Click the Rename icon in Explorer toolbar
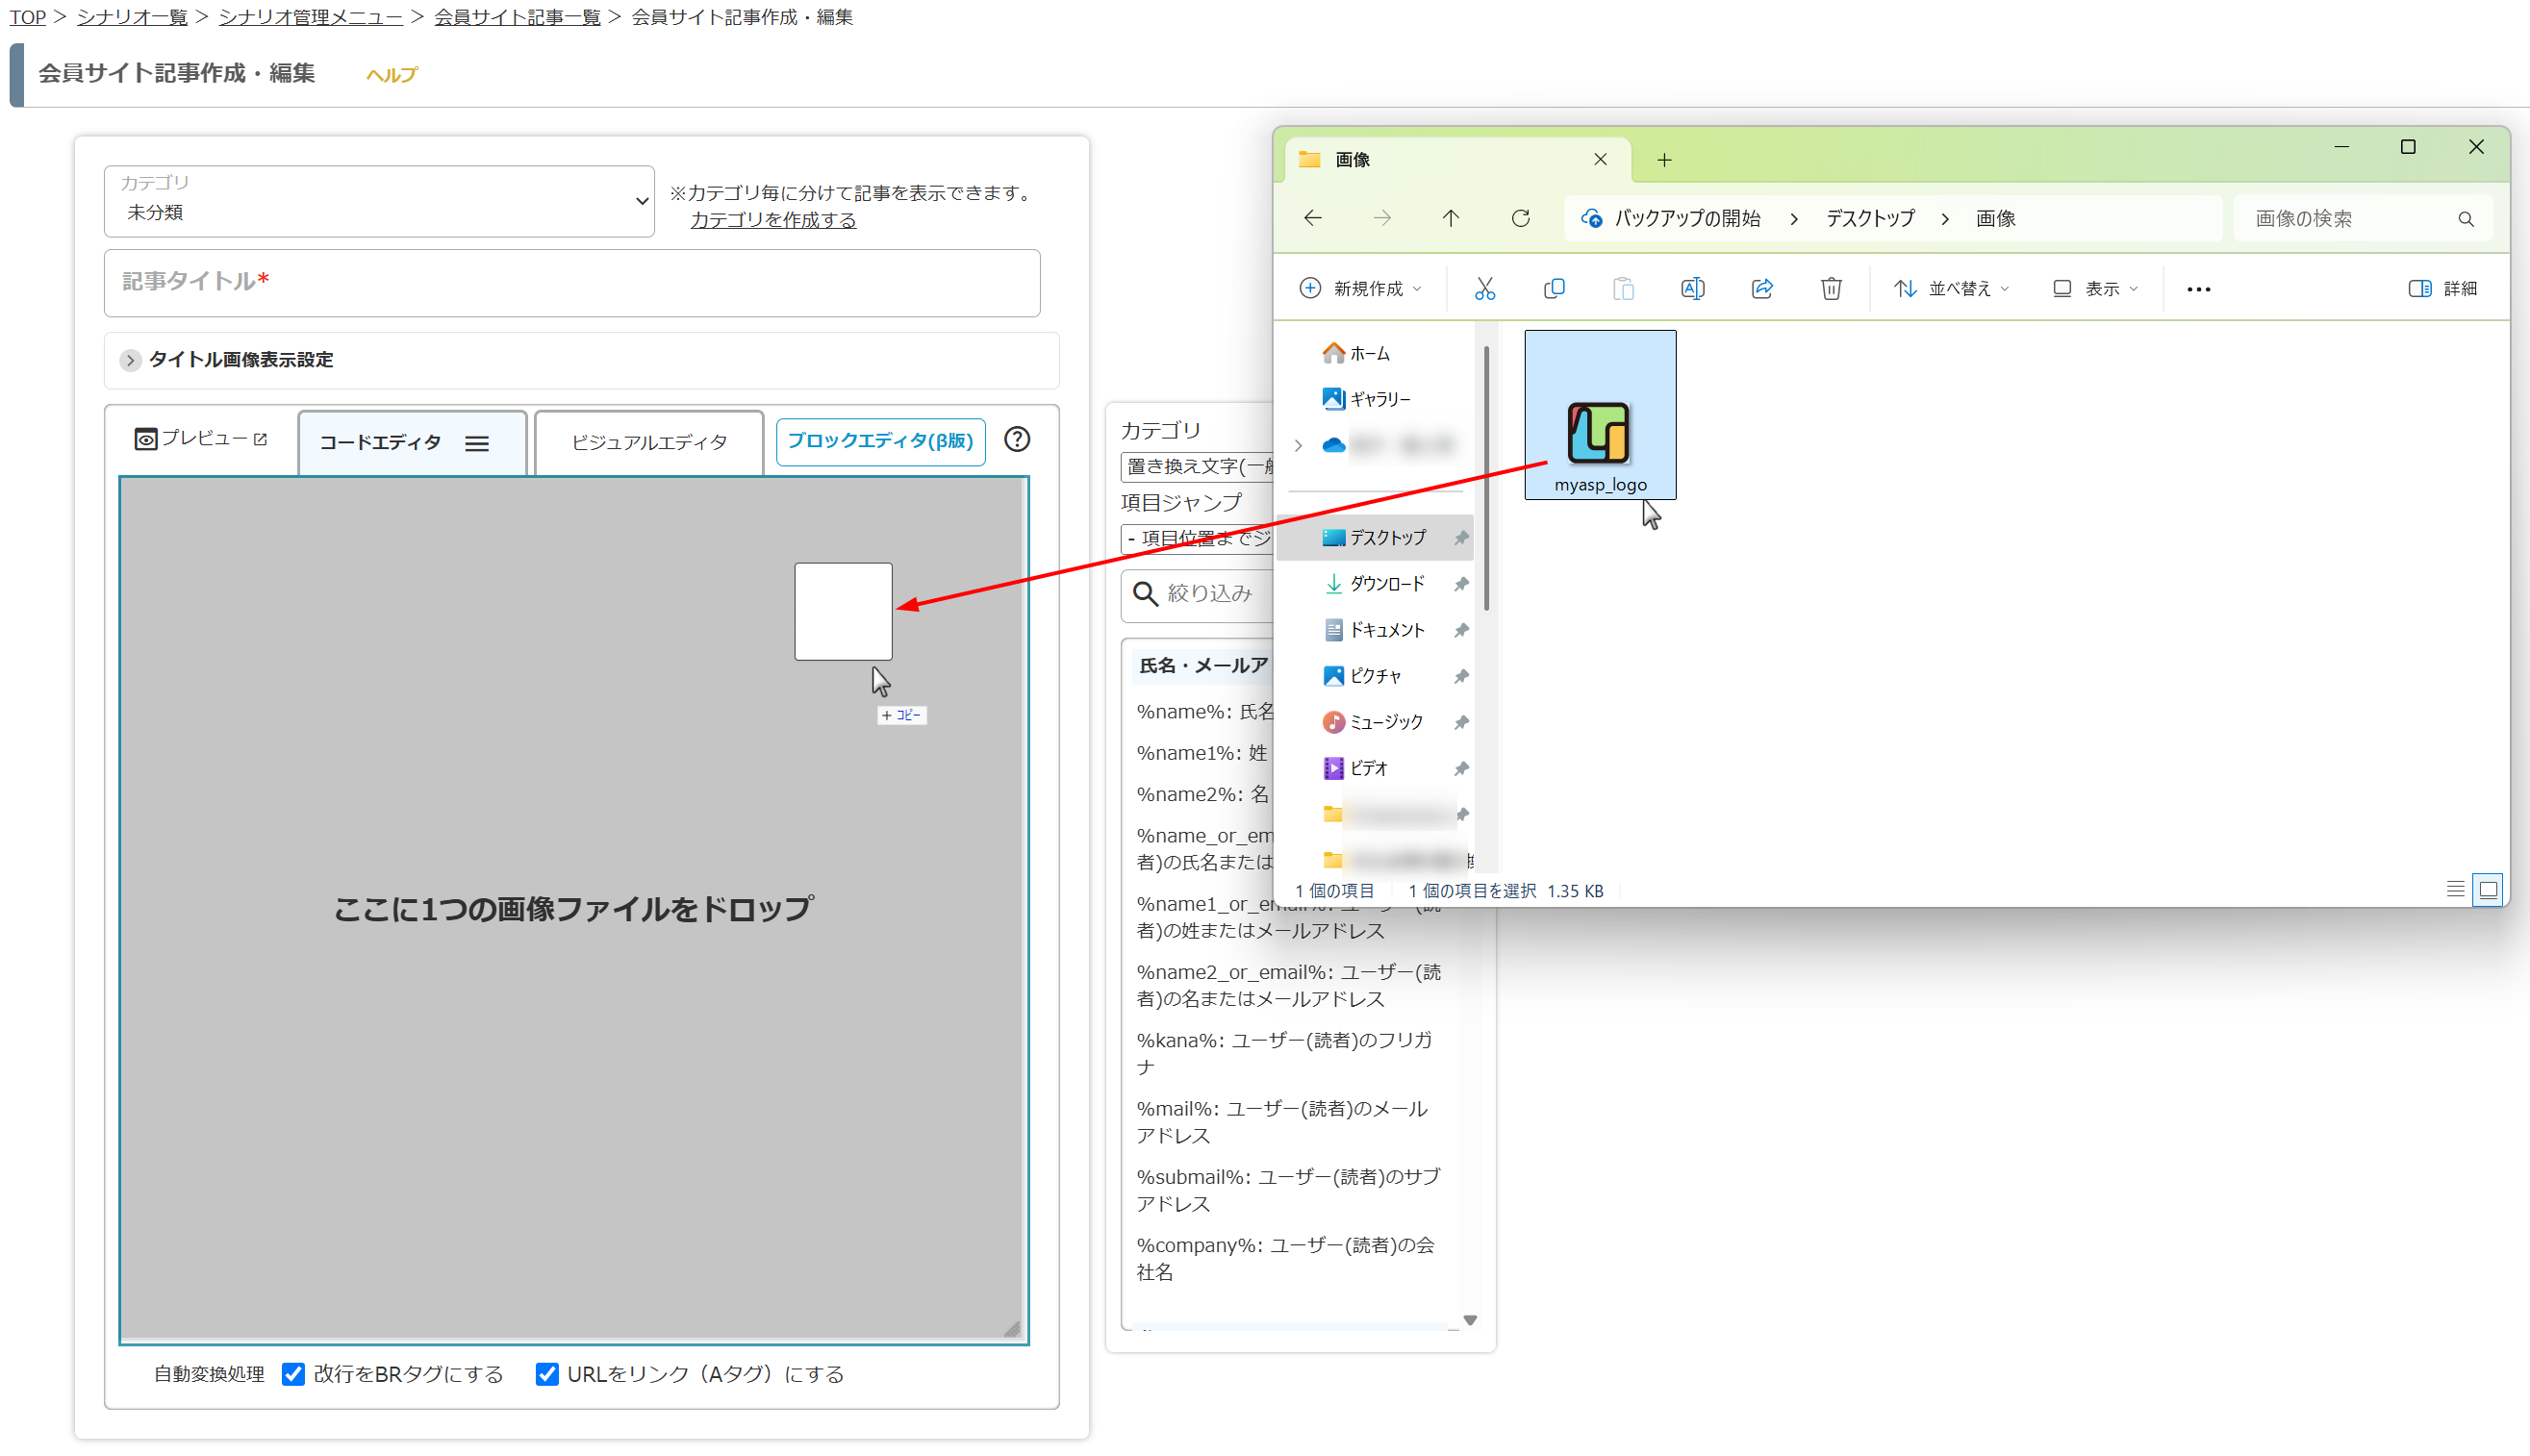This screenshot has width=2530, height=1456. (1692, 289)
